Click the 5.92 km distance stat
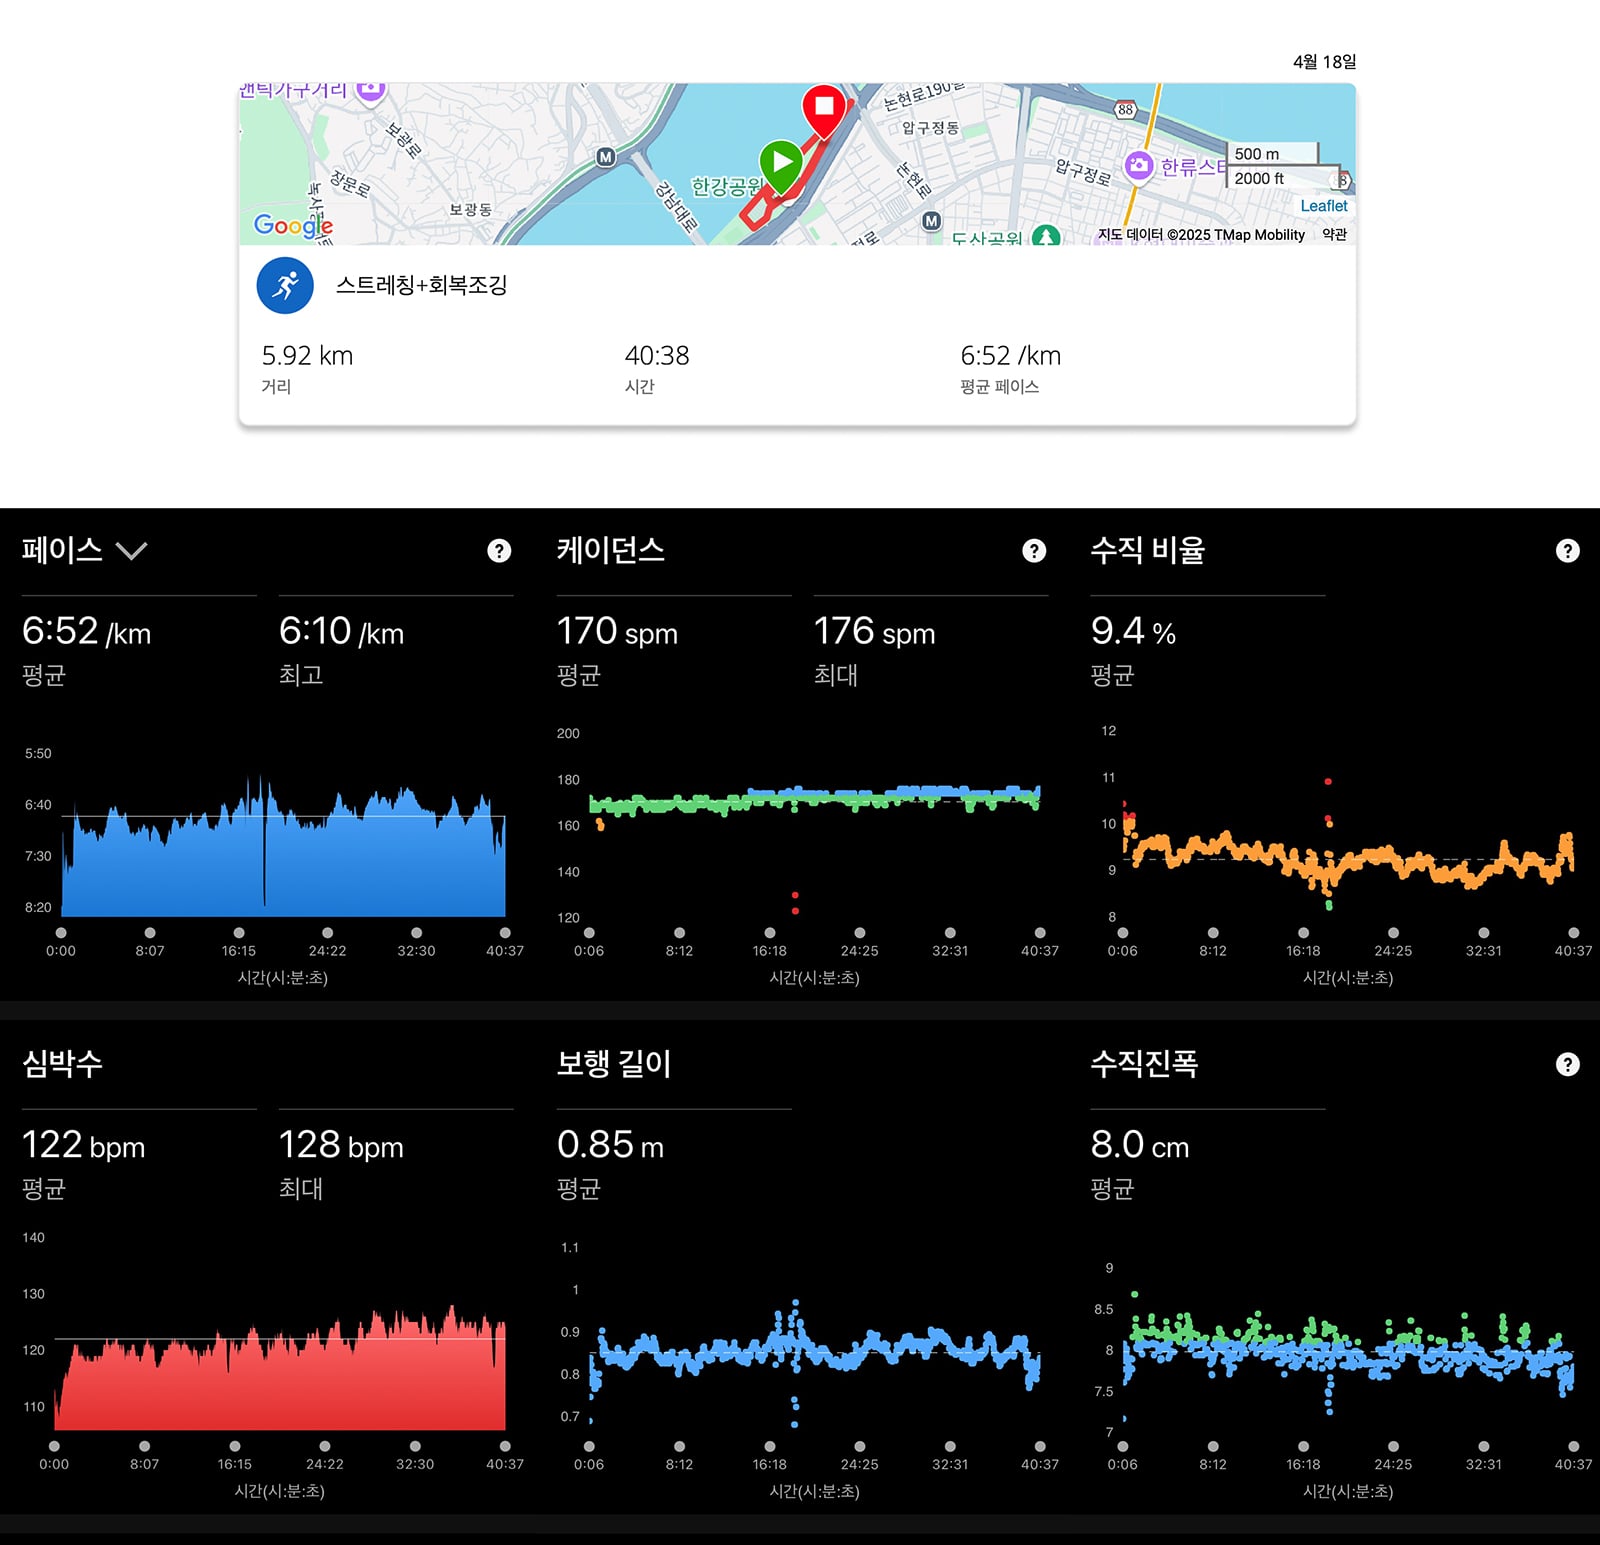The height and width of the screenshot is (1545, 1600). click(307, 356)
